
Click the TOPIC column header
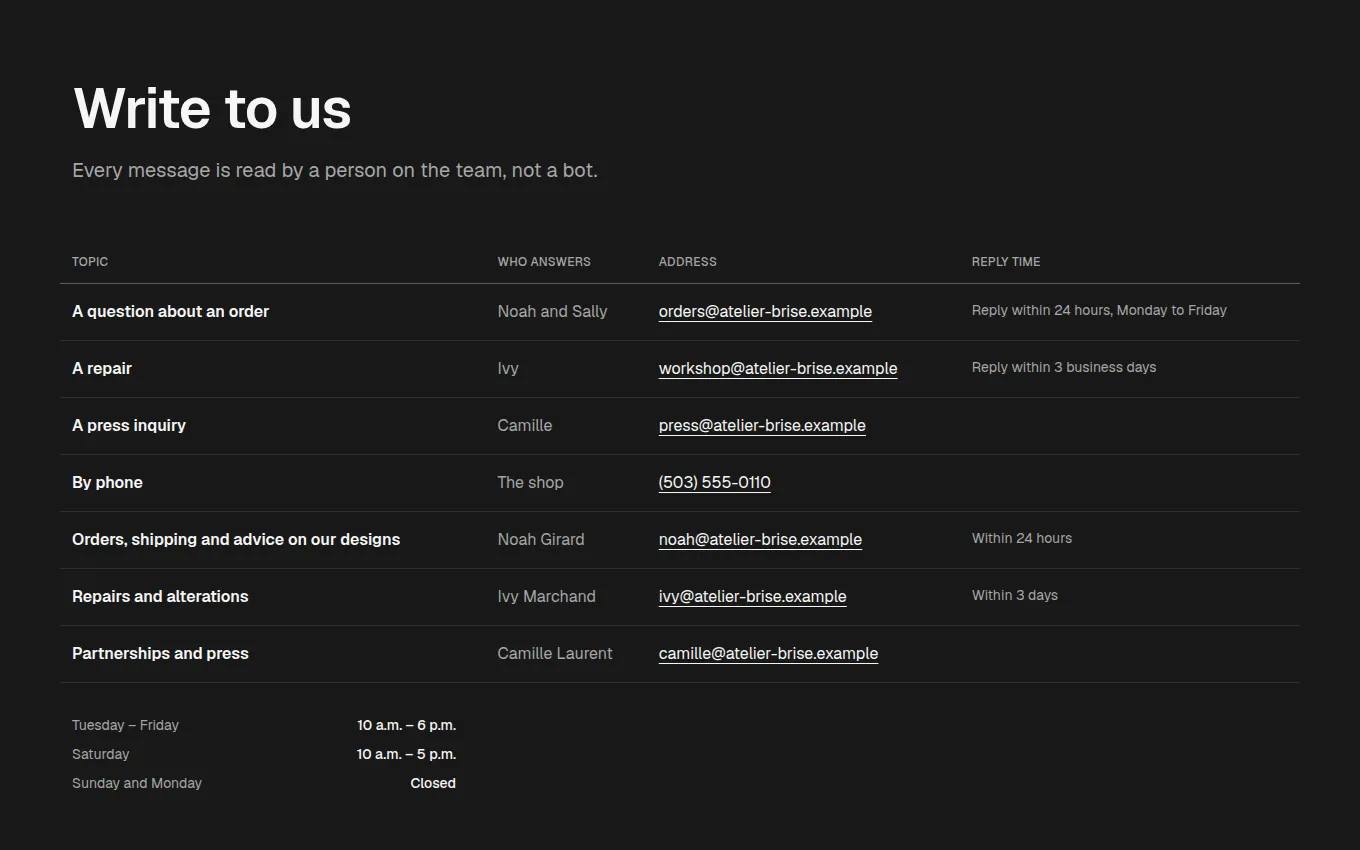point(90,262)
